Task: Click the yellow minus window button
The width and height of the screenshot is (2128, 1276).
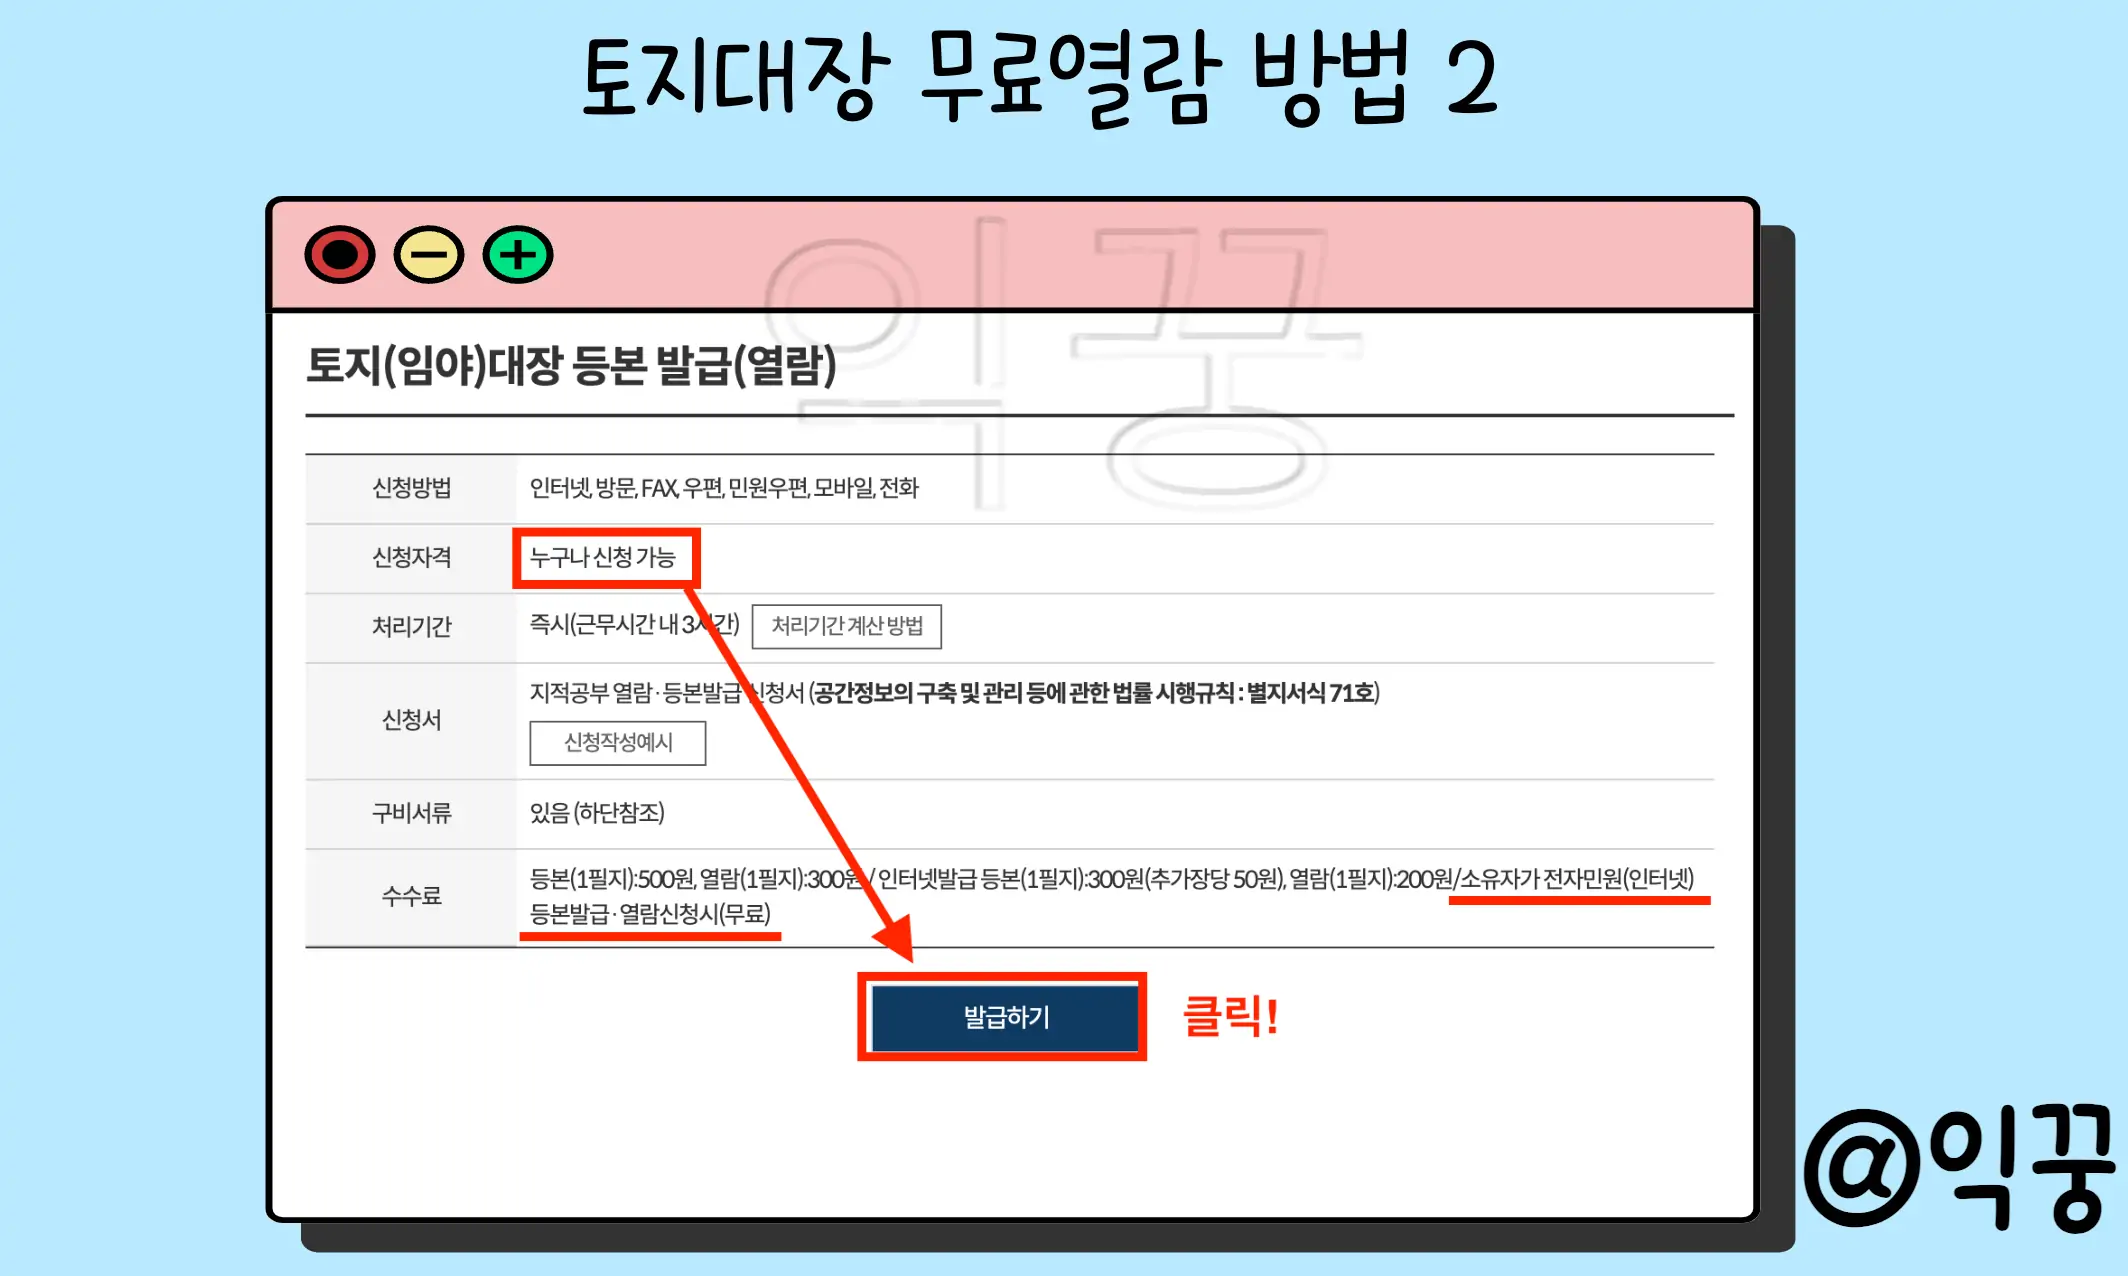Action: coord(428,256)
